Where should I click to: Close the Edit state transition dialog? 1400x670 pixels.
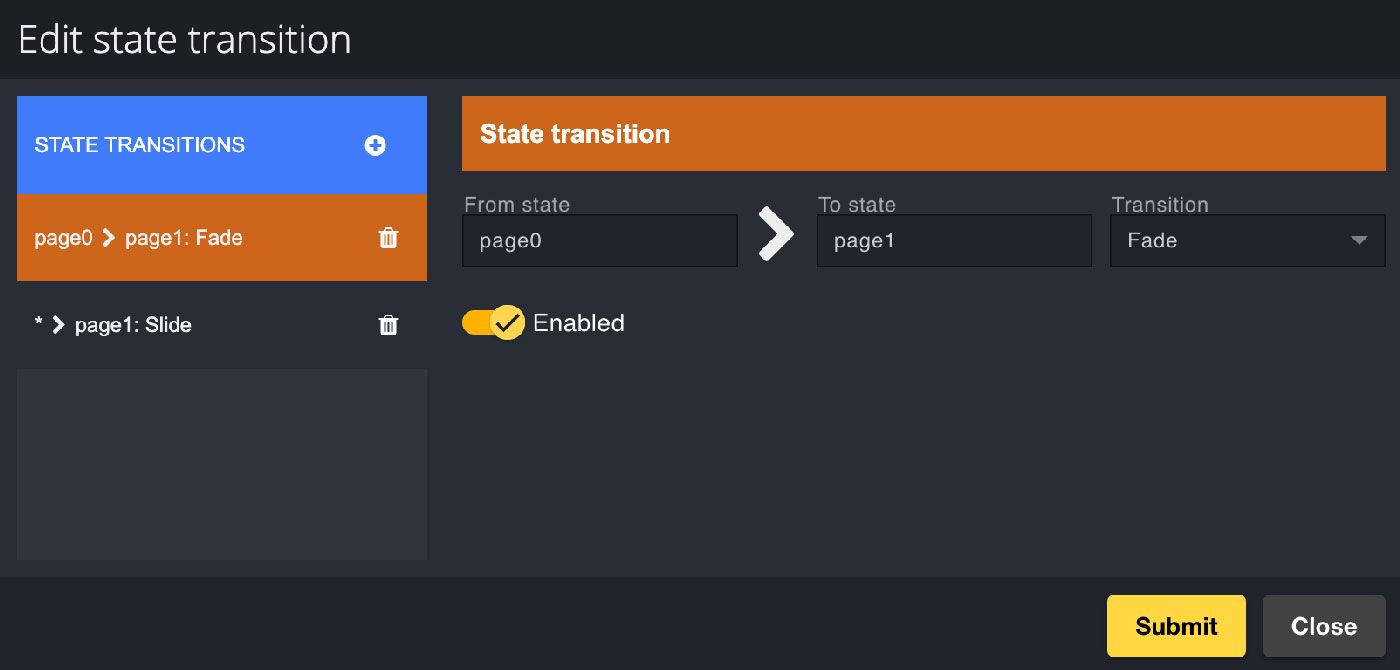click(x=1323, y=625)
